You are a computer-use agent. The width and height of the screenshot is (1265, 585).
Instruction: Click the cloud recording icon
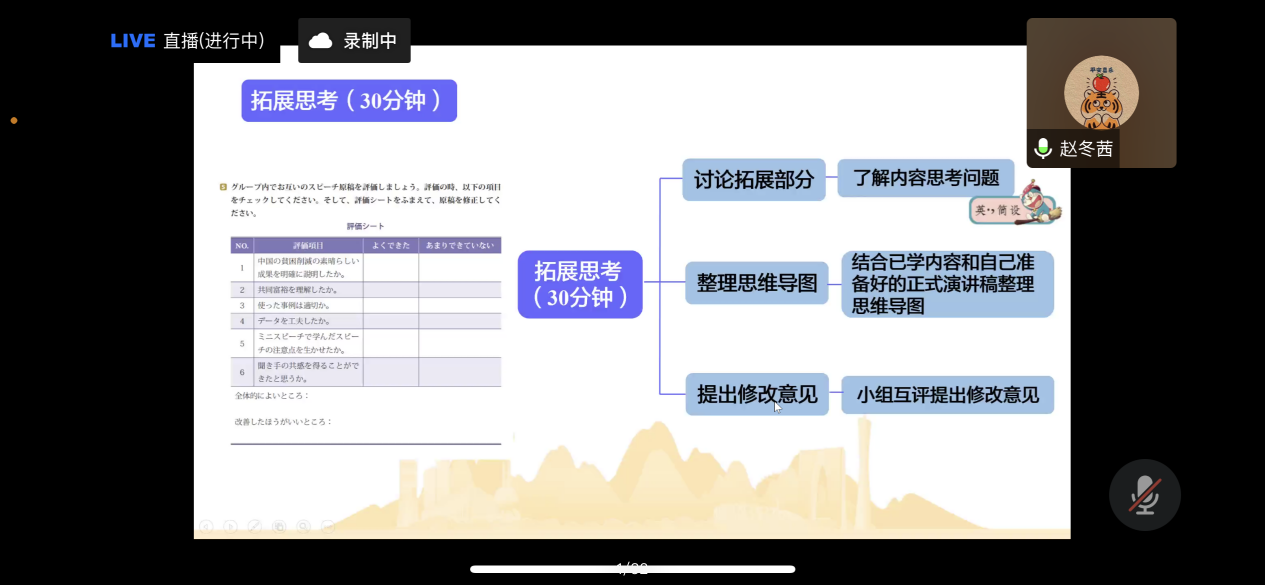tap(320, 41)
